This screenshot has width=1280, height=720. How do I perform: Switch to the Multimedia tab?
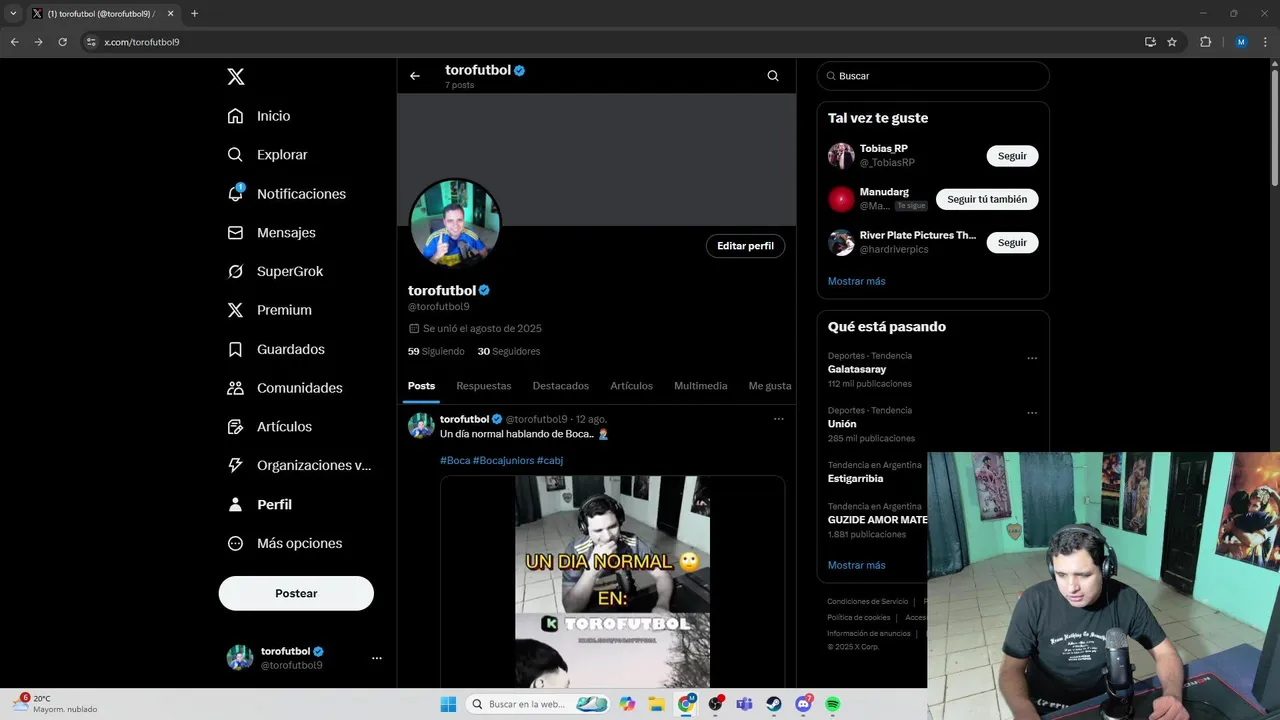click(x=701, y=386)
